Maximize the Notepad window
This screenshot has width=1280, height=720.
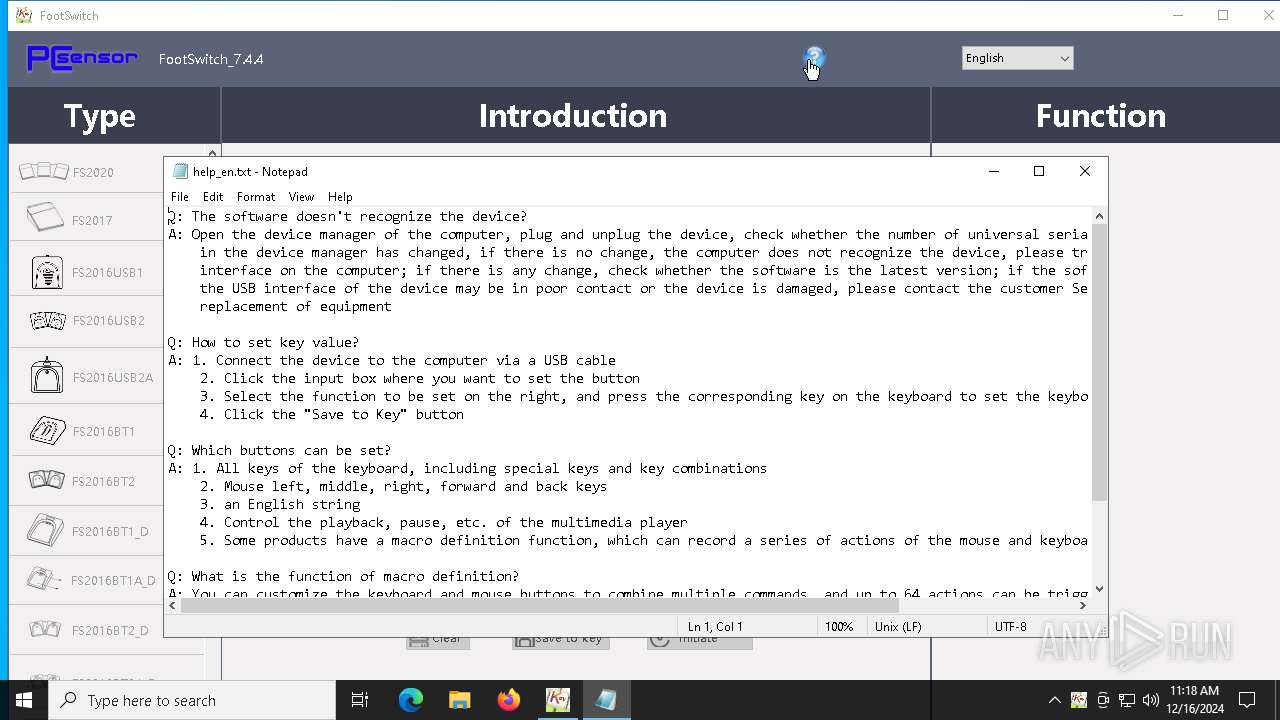1039,171
